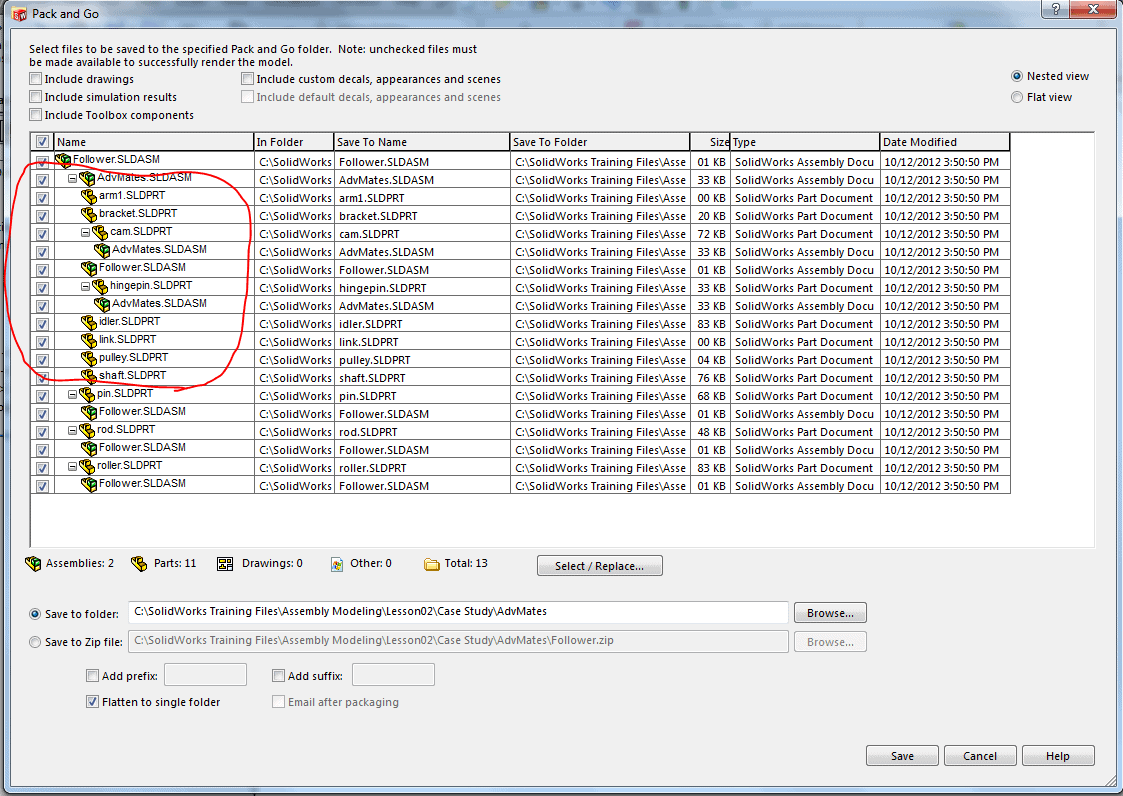Viewport: 1123px width, 796px height.
Task: Enable the Include drawings checkbox
Action: pos(36,79)
